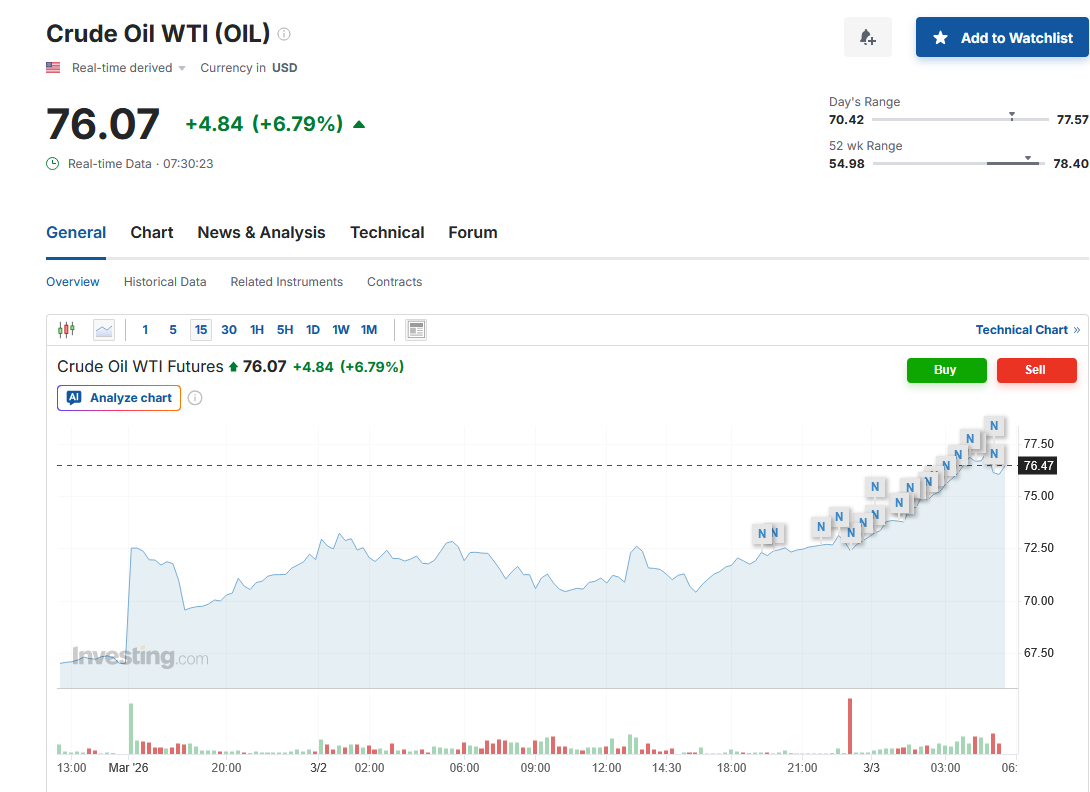Open the Forum tab
This screenshot has height=792, width=1090.
click(473, 232)
